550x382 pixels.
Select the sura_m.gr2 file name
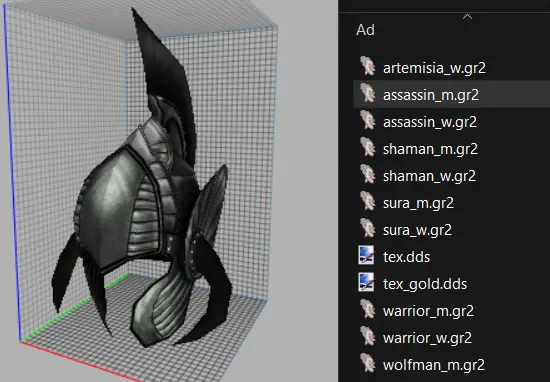[418, 203]
